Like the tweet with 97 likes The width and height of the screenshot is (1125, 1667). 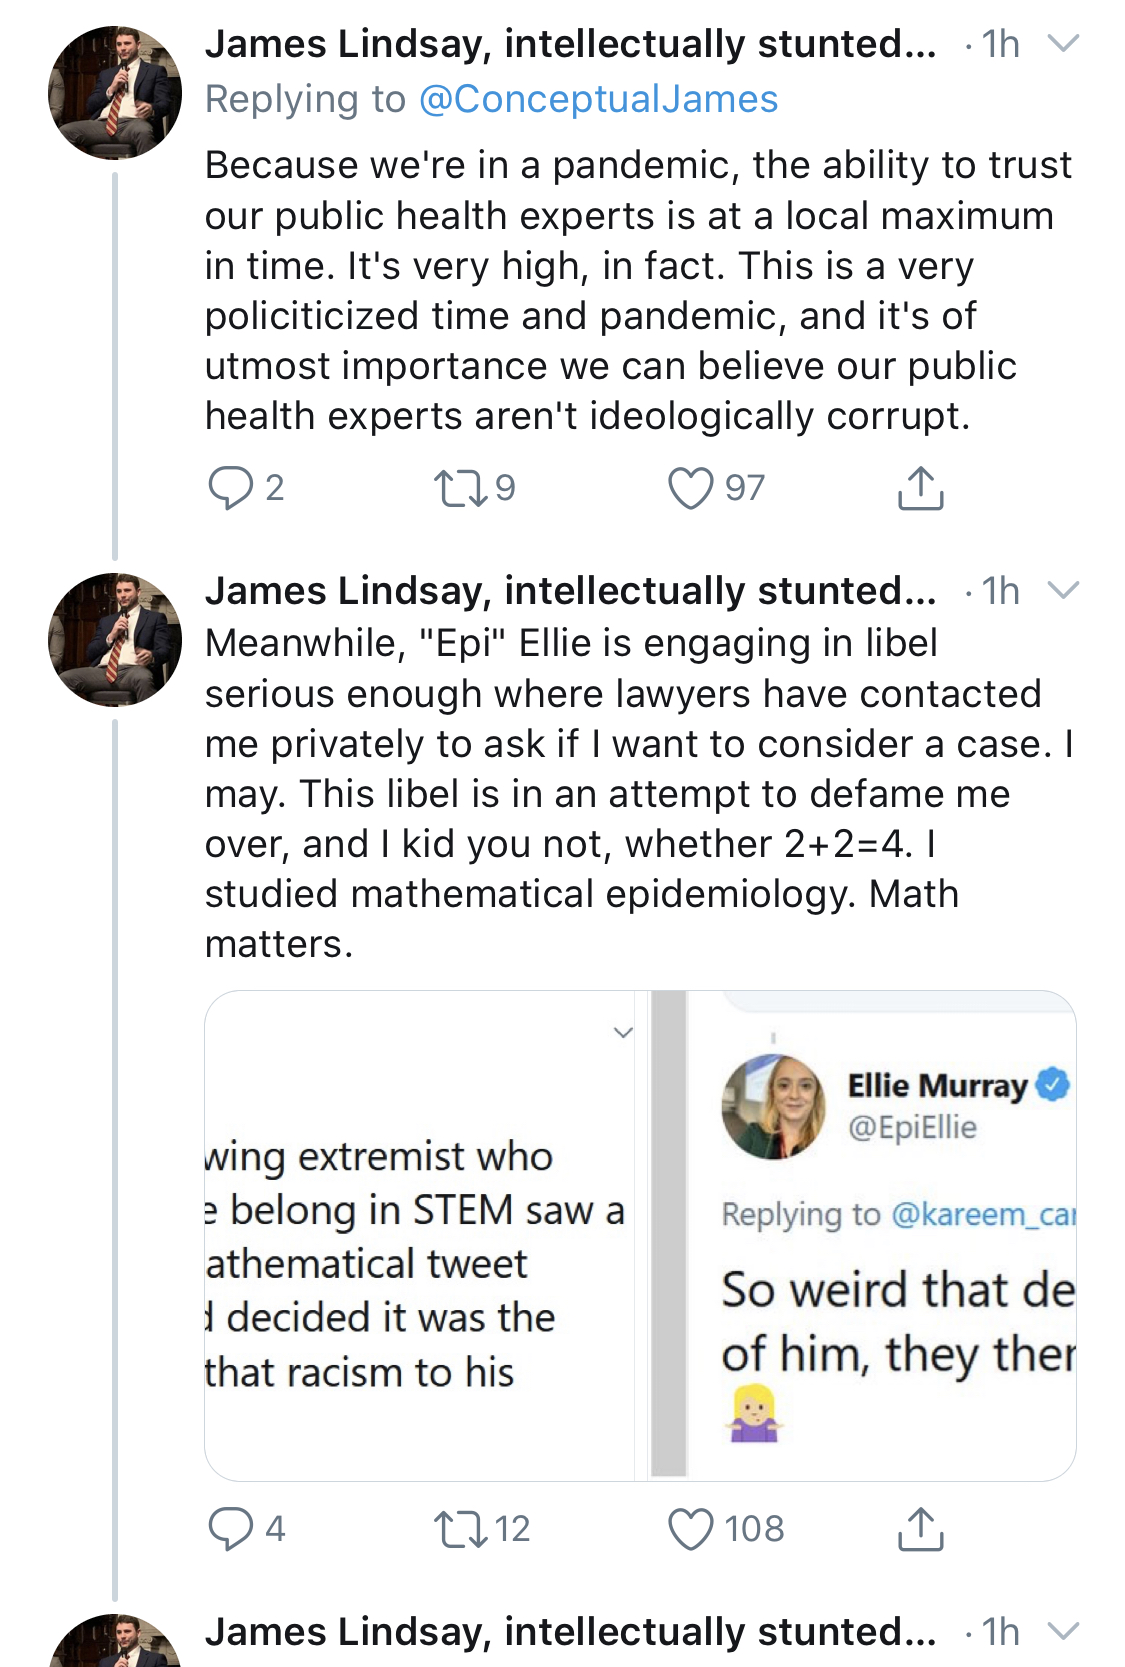(690, 488)
